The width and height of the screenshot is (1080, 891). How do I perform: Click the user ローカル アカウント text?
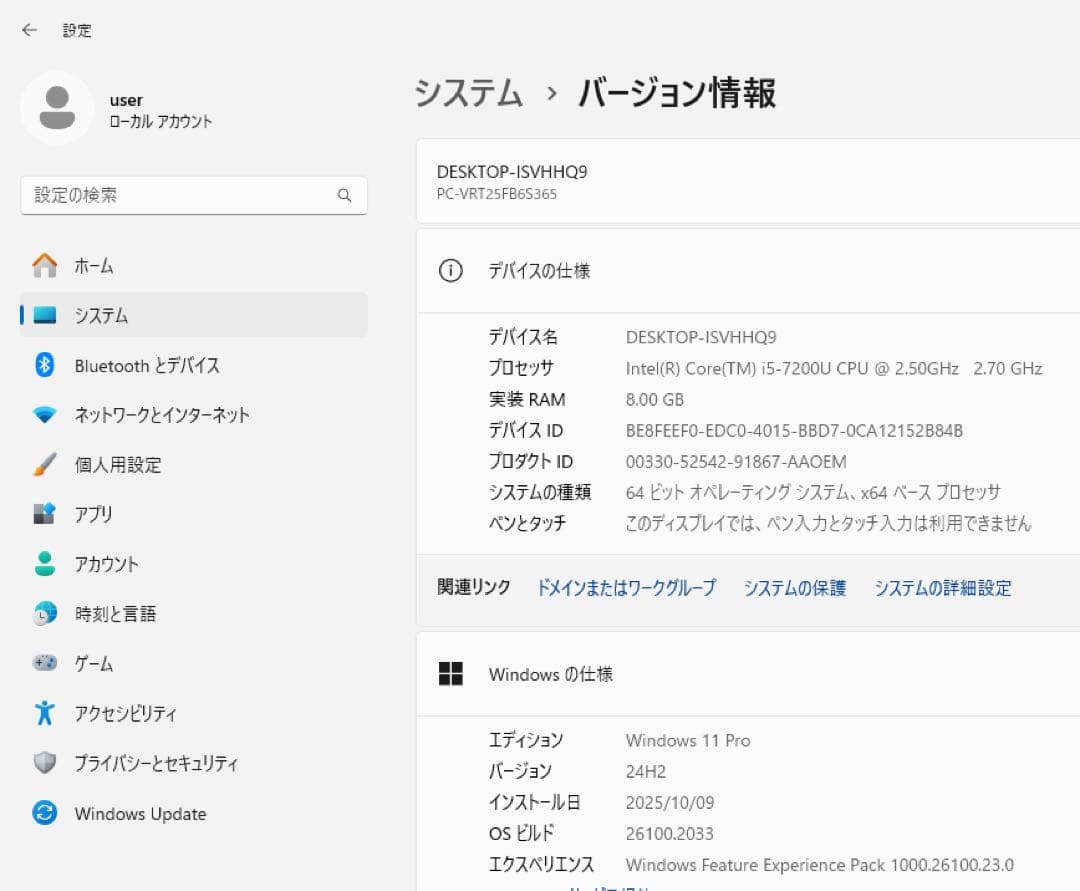[160, 121]
